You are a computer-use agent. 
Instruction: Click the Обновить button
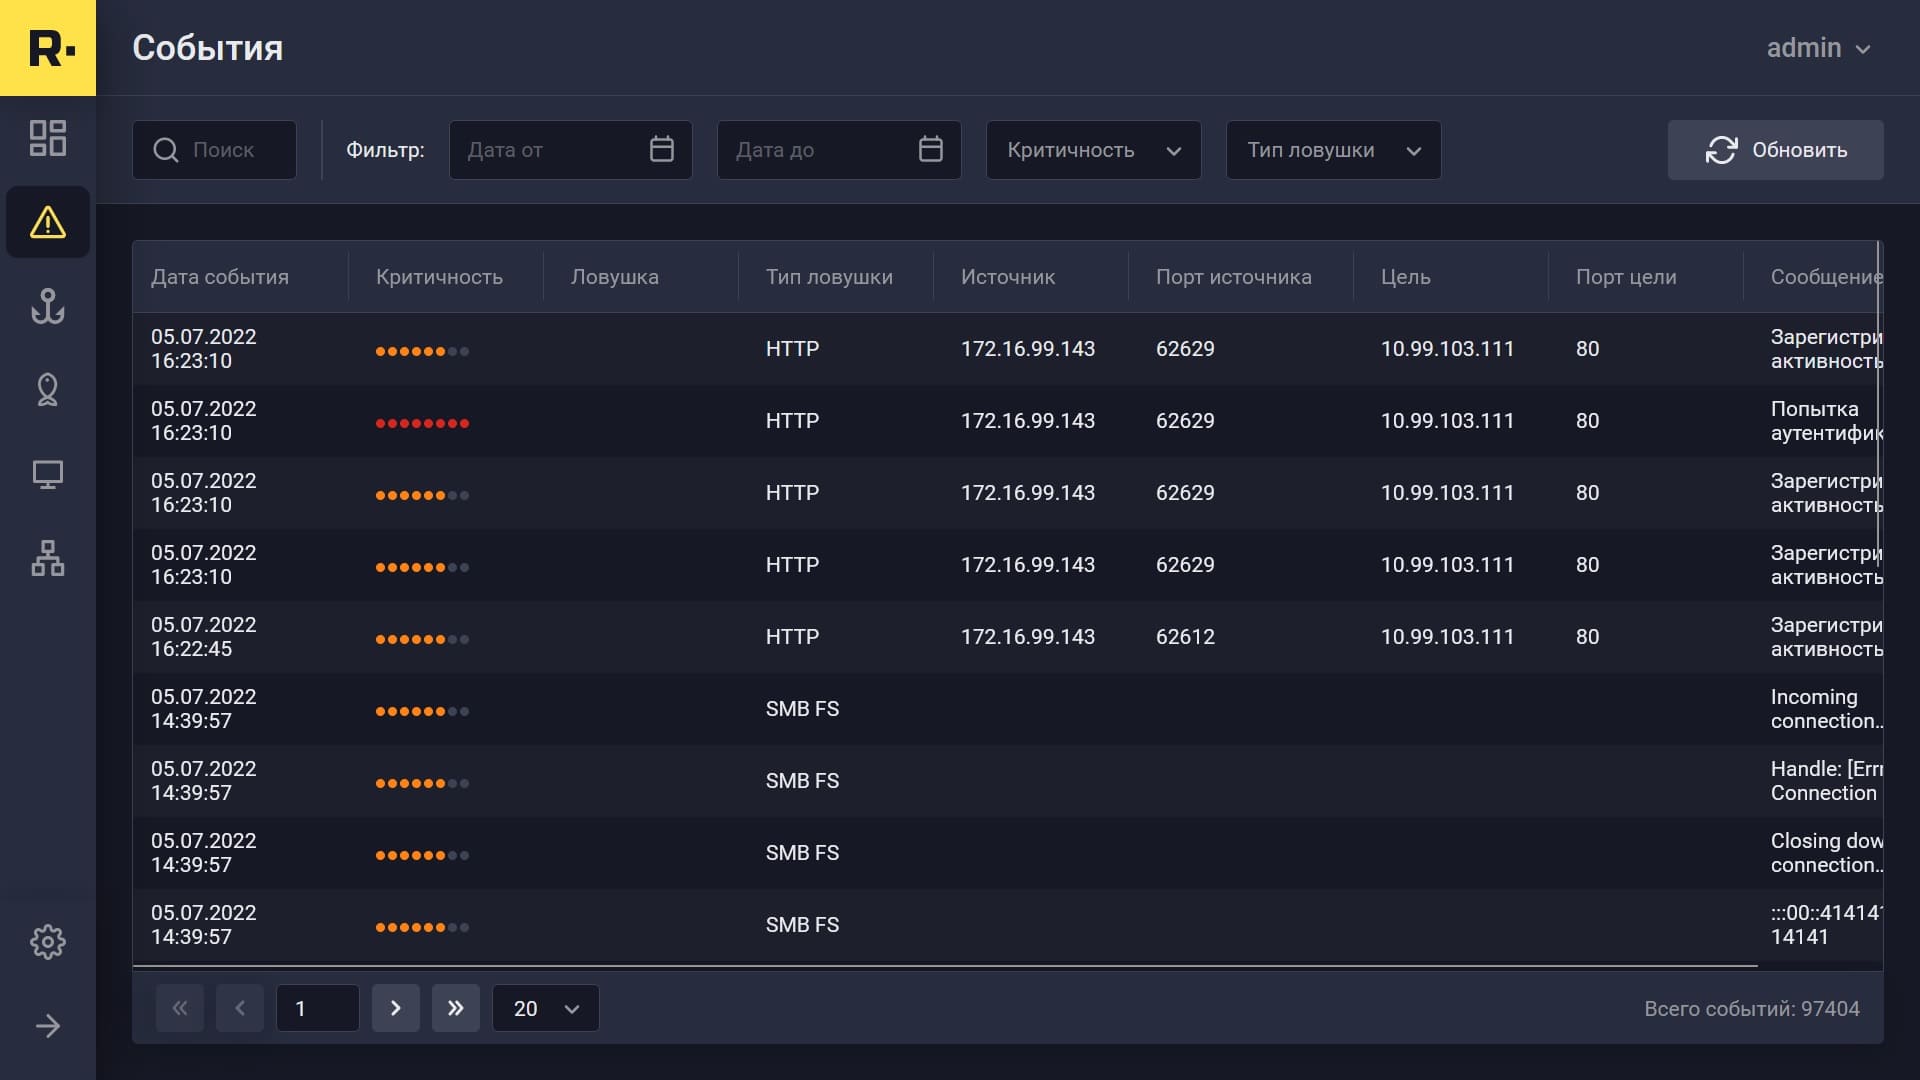point(1775,150)
